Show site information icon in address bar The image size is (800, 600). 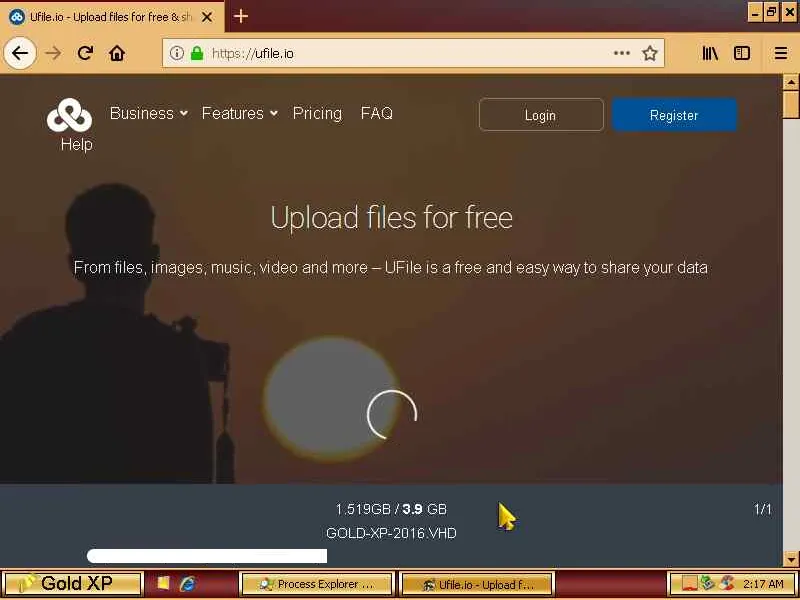pos(177,53)
